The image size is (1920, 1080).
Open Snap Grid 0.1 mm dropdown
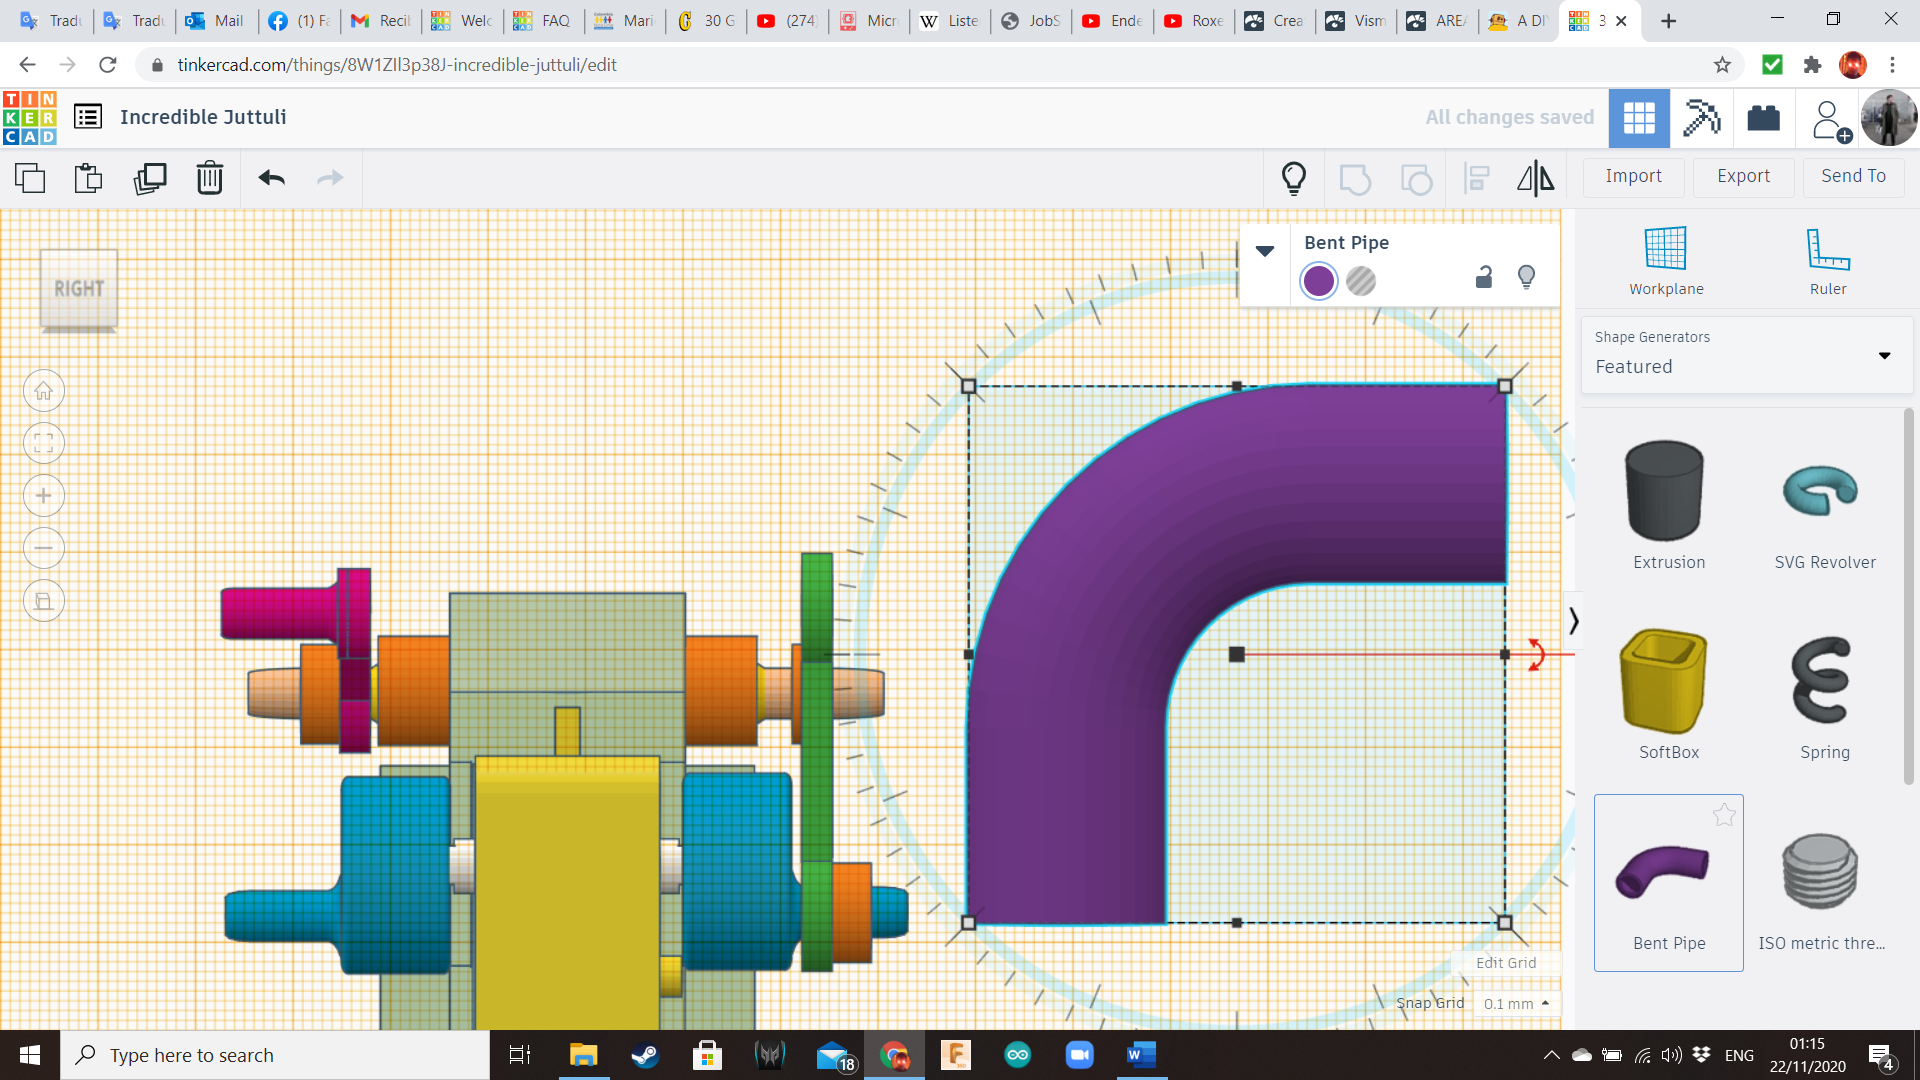[1516, 1003]
